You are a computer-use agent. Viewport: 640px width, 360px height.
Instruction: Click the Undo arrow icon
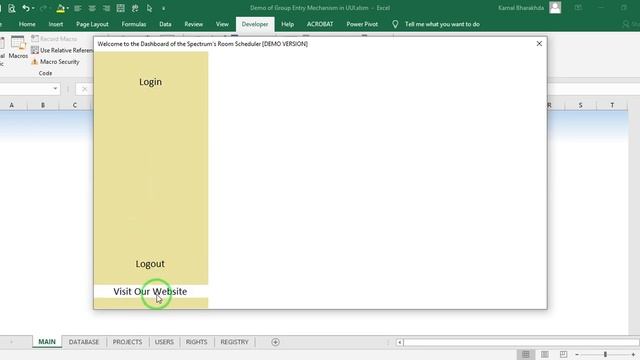coord(26,8)
